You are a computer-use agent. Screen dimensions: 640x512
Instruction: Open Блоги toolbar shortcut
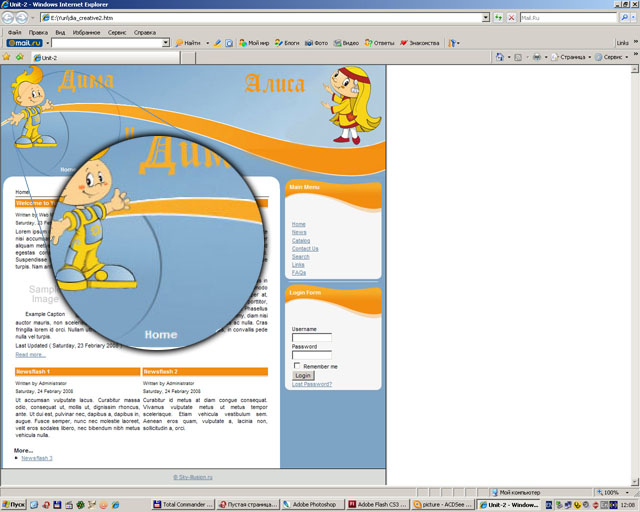click(287, 43)
